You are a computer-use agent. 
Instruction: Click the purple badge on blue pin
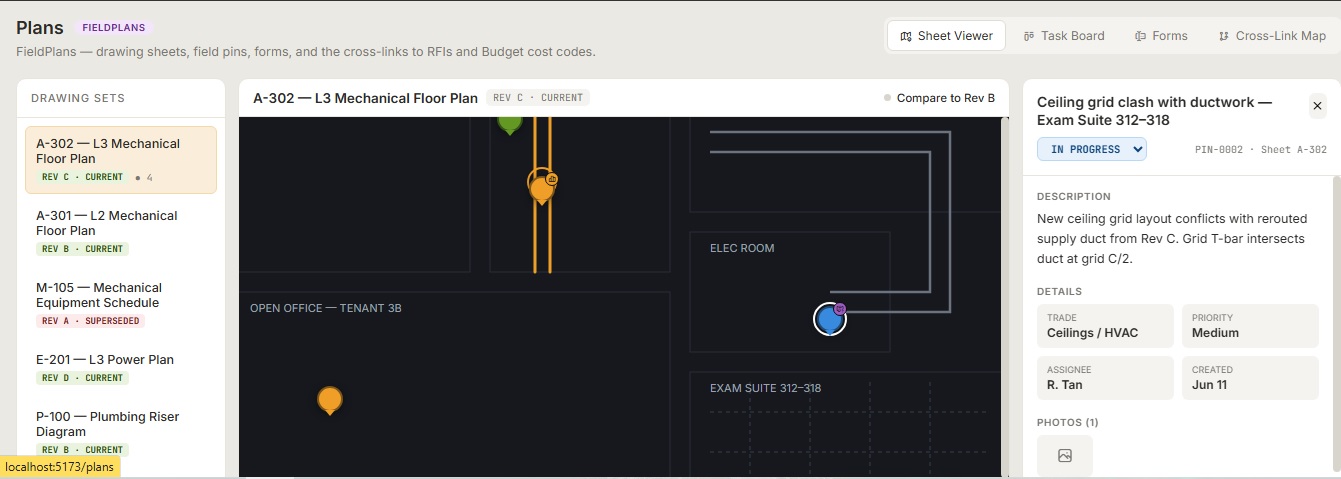pyautogui.click(x=840, y=309)
